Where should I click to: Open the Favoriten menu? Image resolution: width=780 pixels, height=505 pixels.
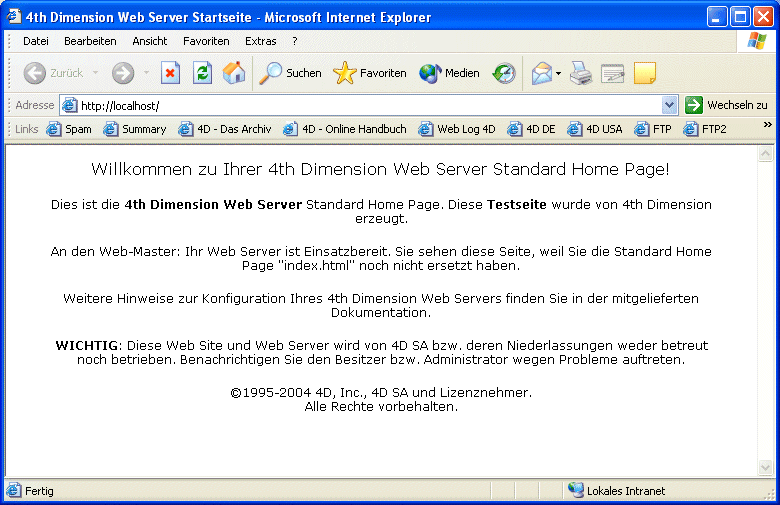(x=206, y=41)
